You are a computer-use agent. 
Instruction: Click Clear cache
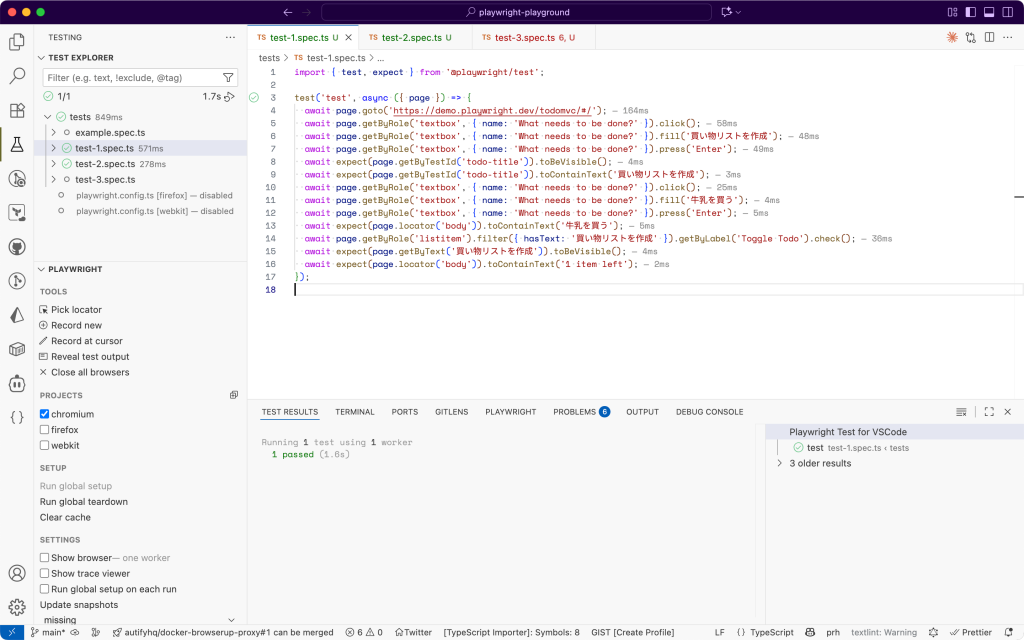65,517
